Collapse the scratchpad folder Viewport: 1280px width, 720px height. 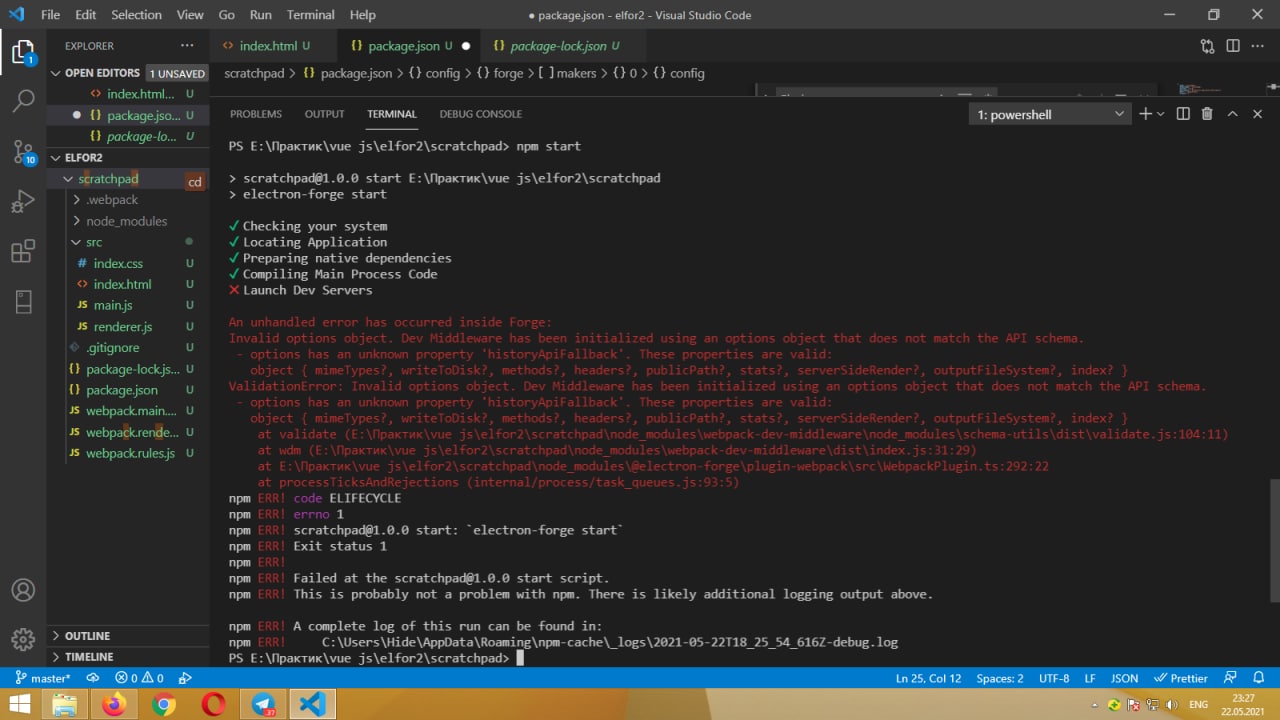[108, 179]
